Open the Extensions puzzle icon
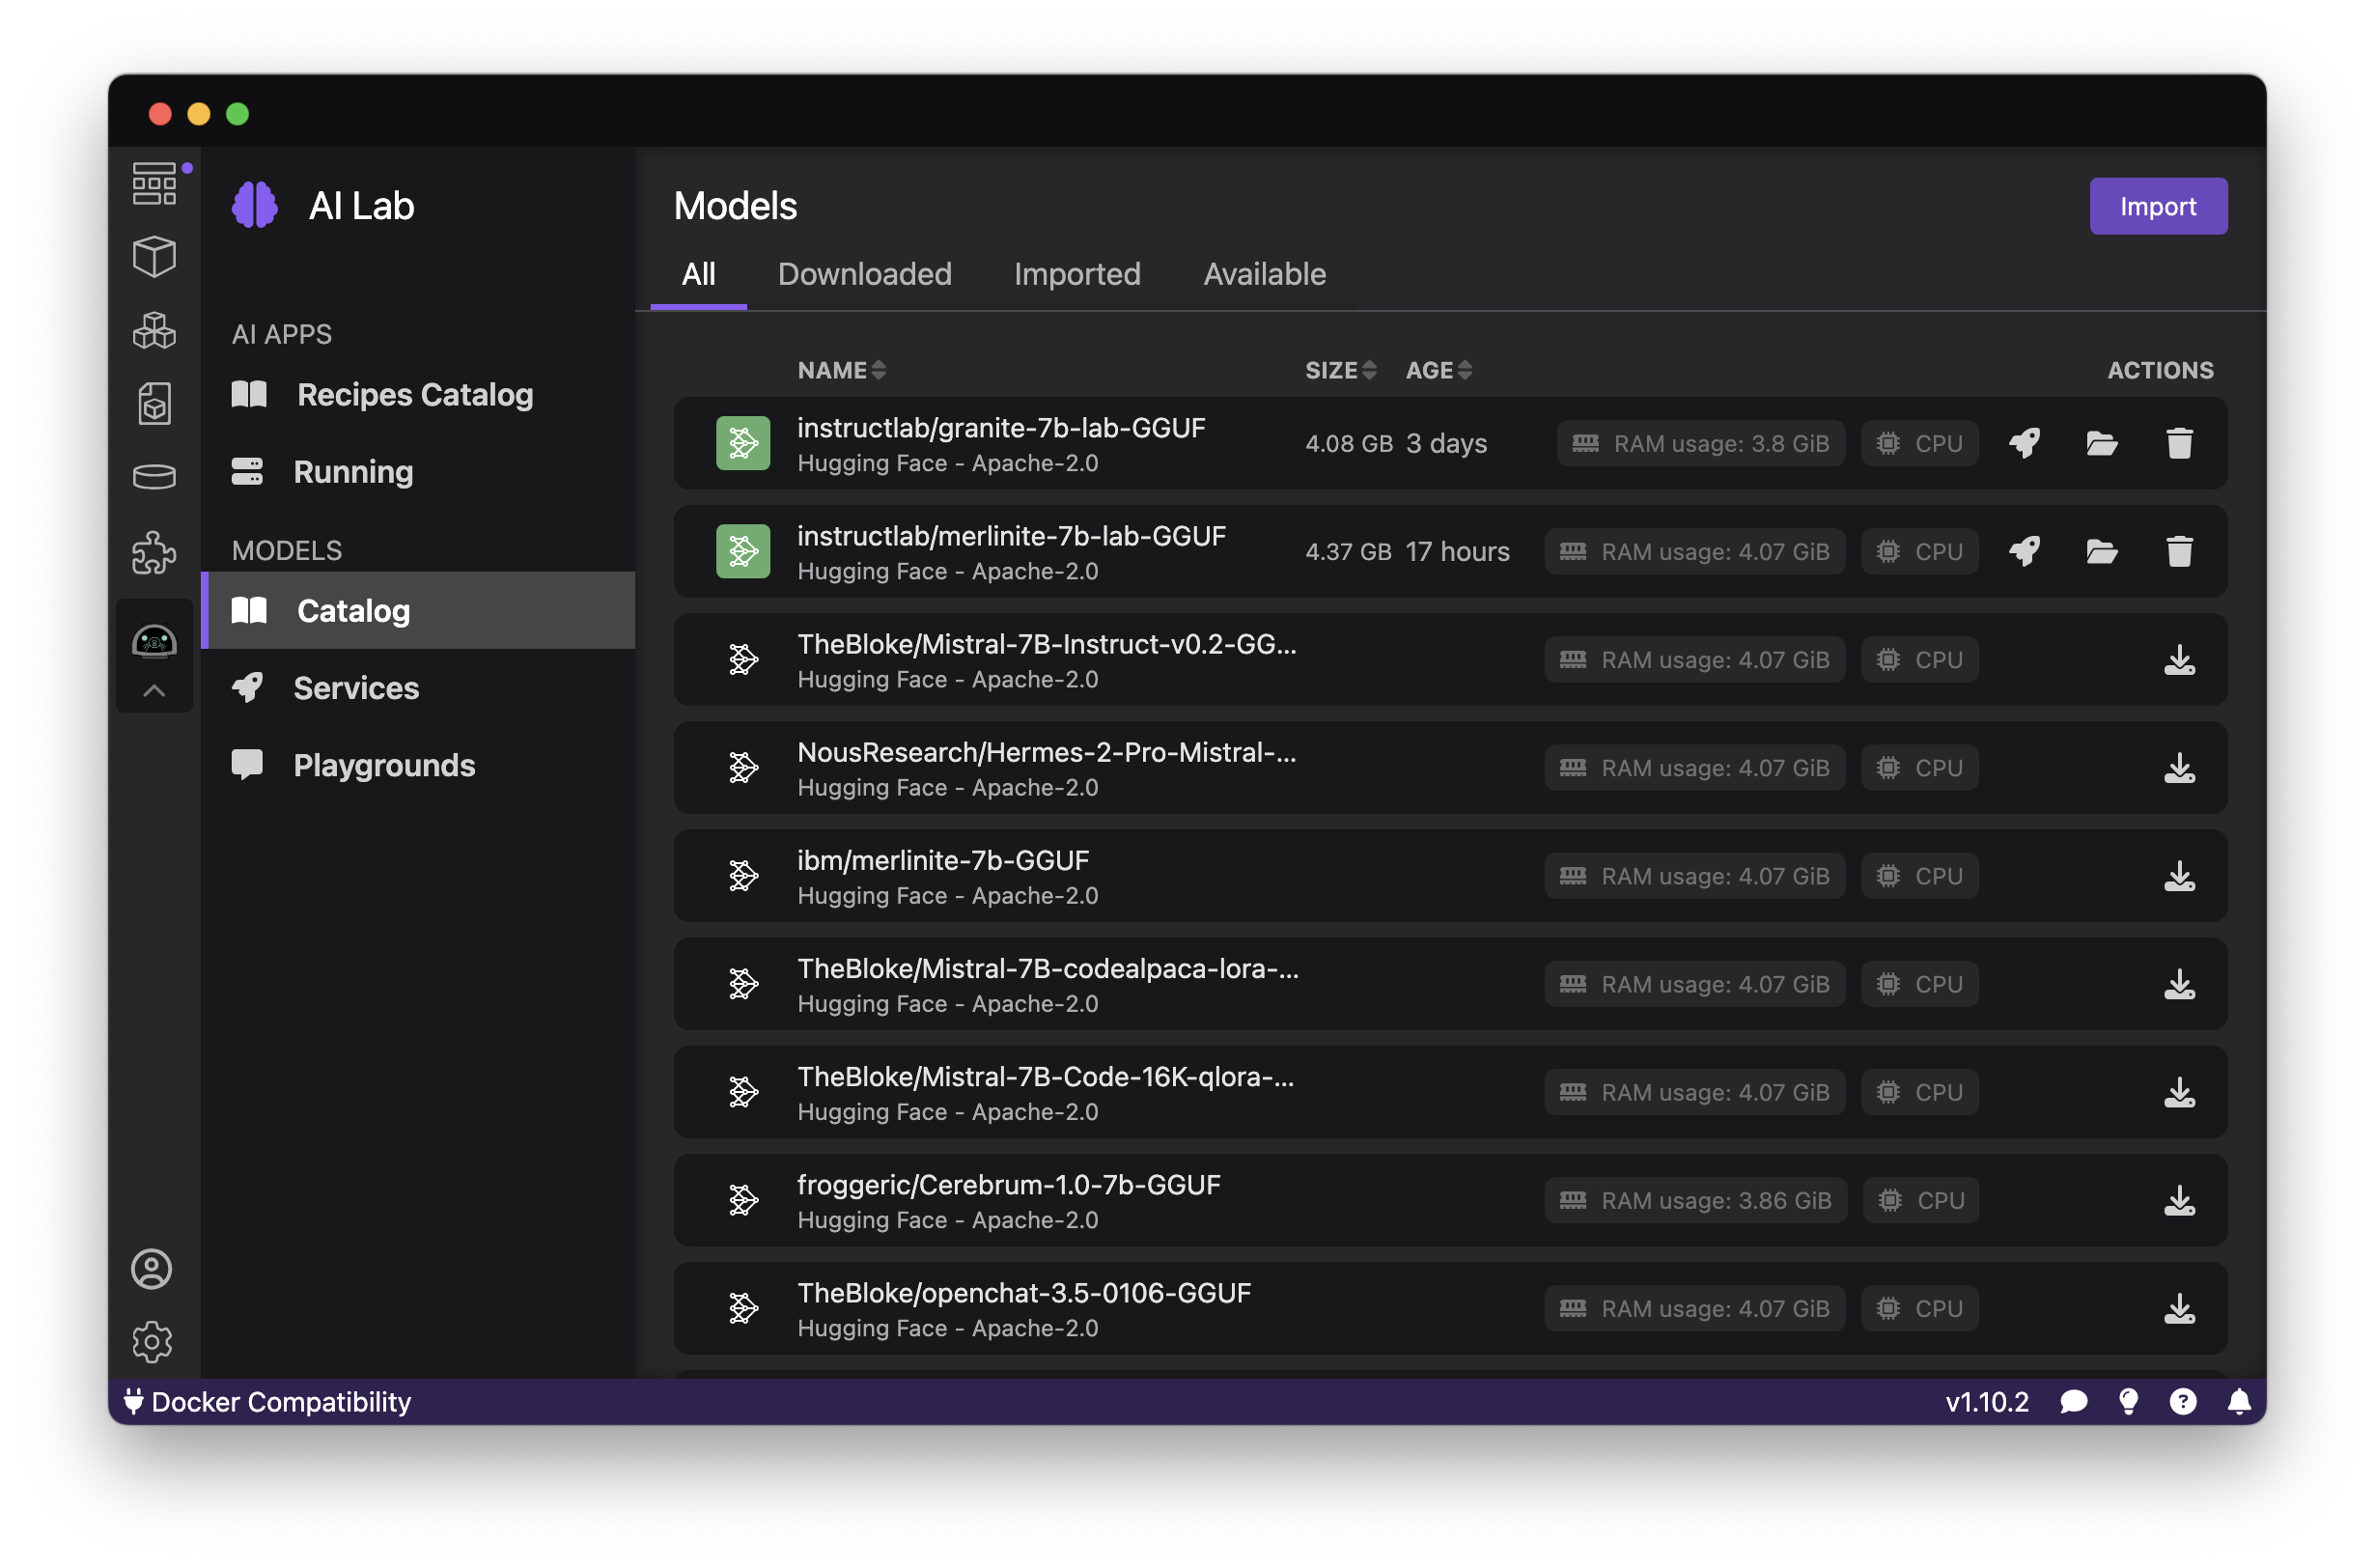This screenshot has height=1568, width=2375. (x=154, y=551)
